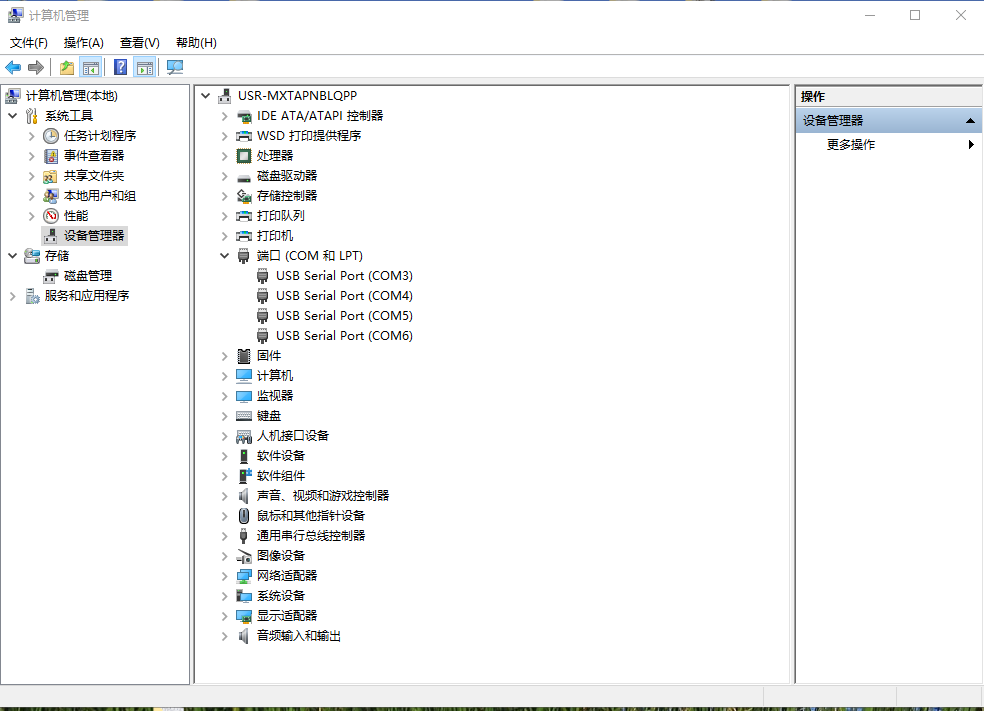The height and width of the screenshot is (711, 984).
Task: Select USB Serial Port (COM4)
Action: (344, 296)
